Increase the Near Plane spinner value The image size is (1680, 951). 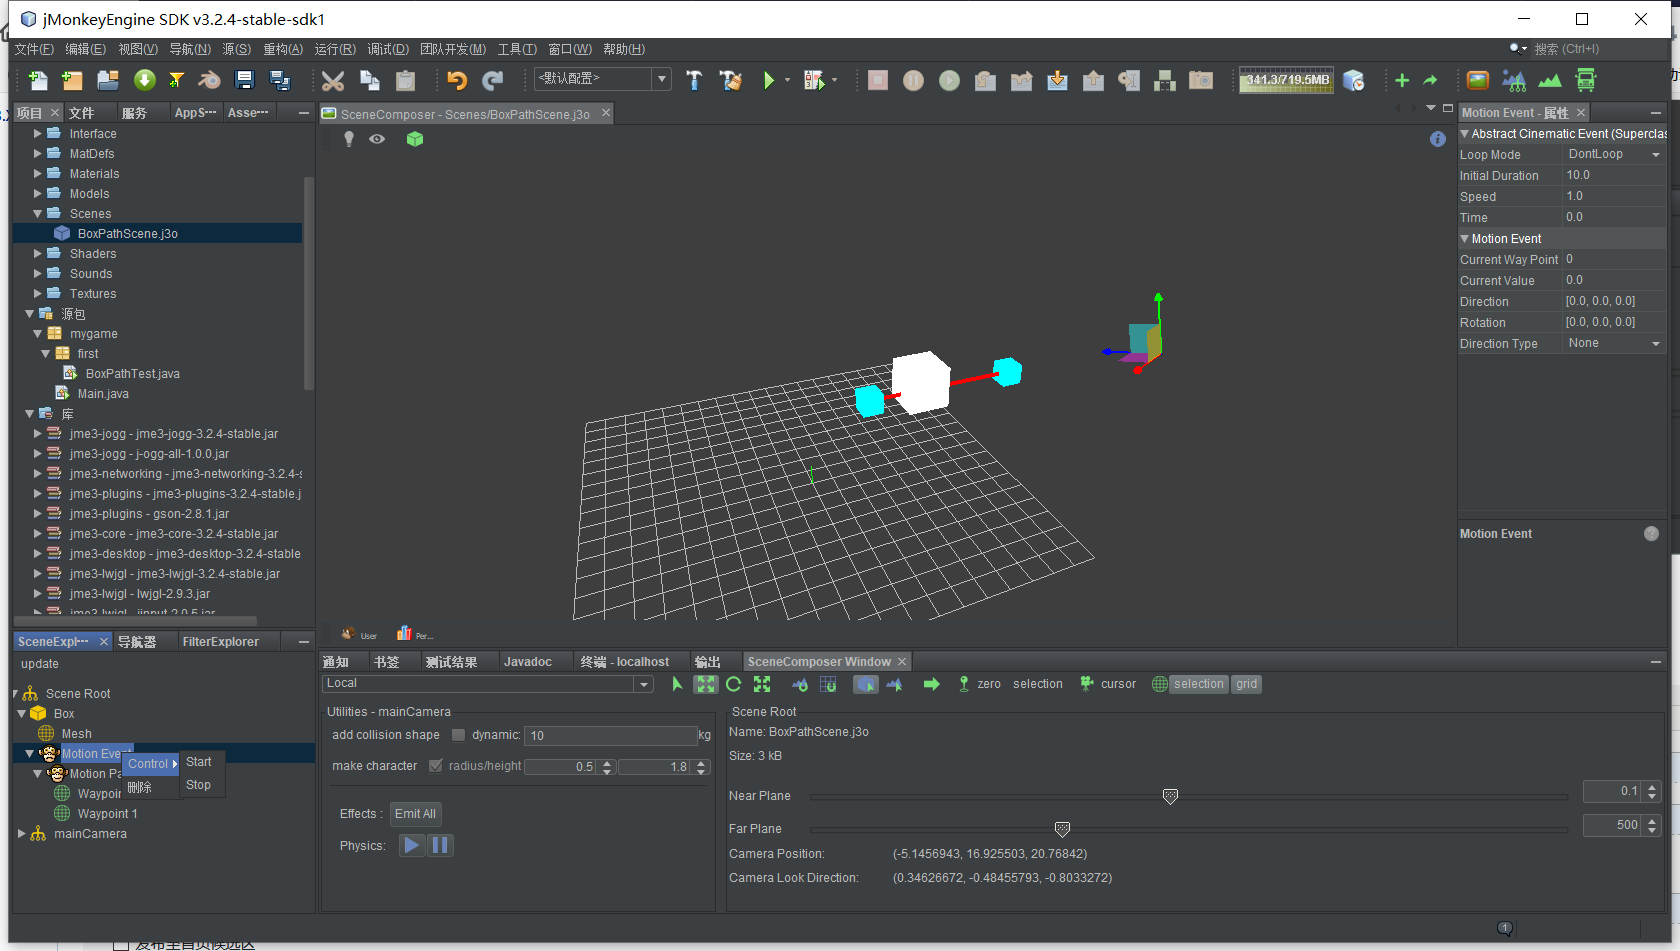coord(1652,787)
